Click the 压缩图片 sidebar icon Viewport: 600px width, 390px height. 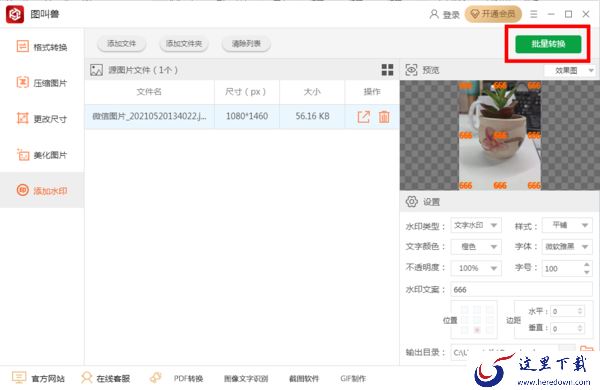point(23,82)
